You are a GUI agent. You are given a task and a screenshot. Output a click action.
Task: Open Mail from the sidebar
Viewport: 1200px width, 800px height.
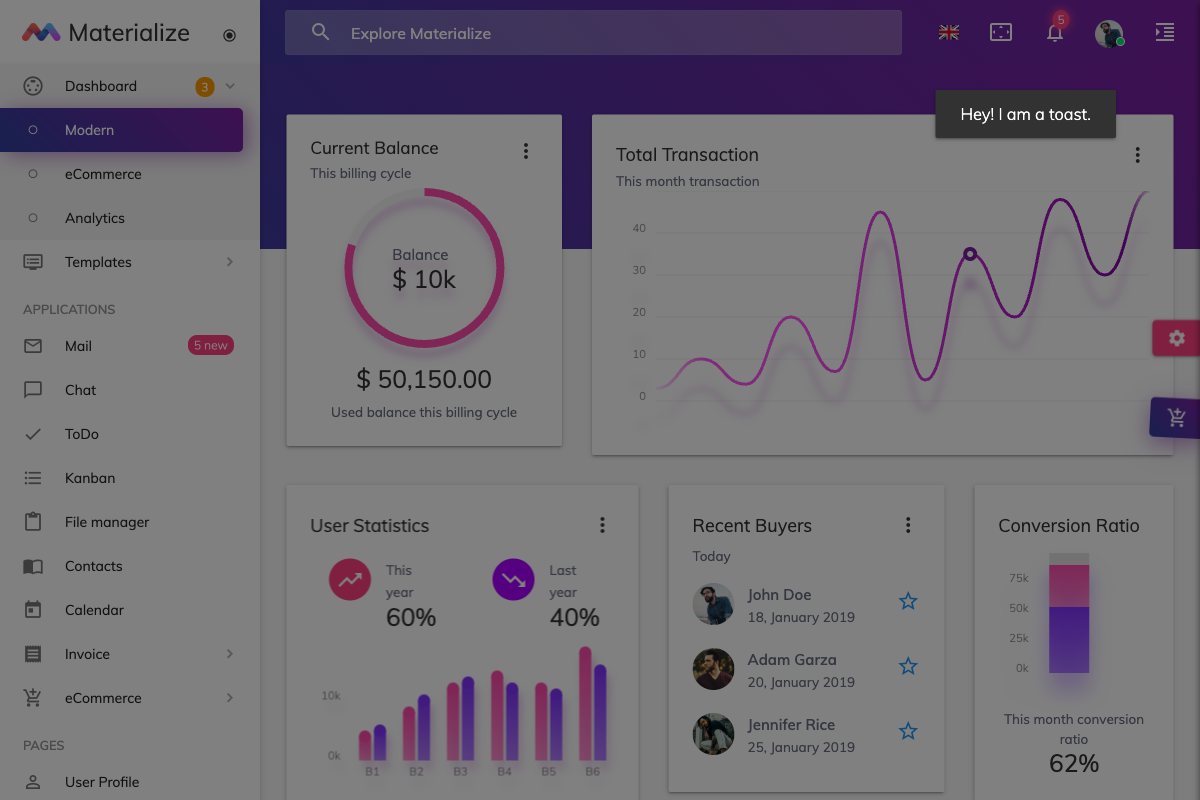[78, 346]
